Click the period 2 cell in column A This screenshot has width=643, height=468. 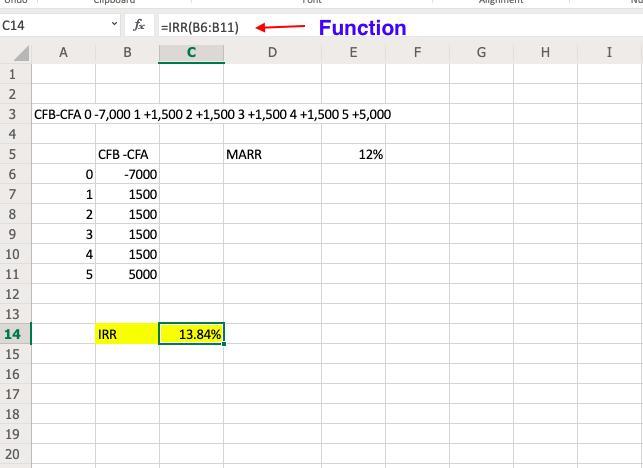pos(63,214)
